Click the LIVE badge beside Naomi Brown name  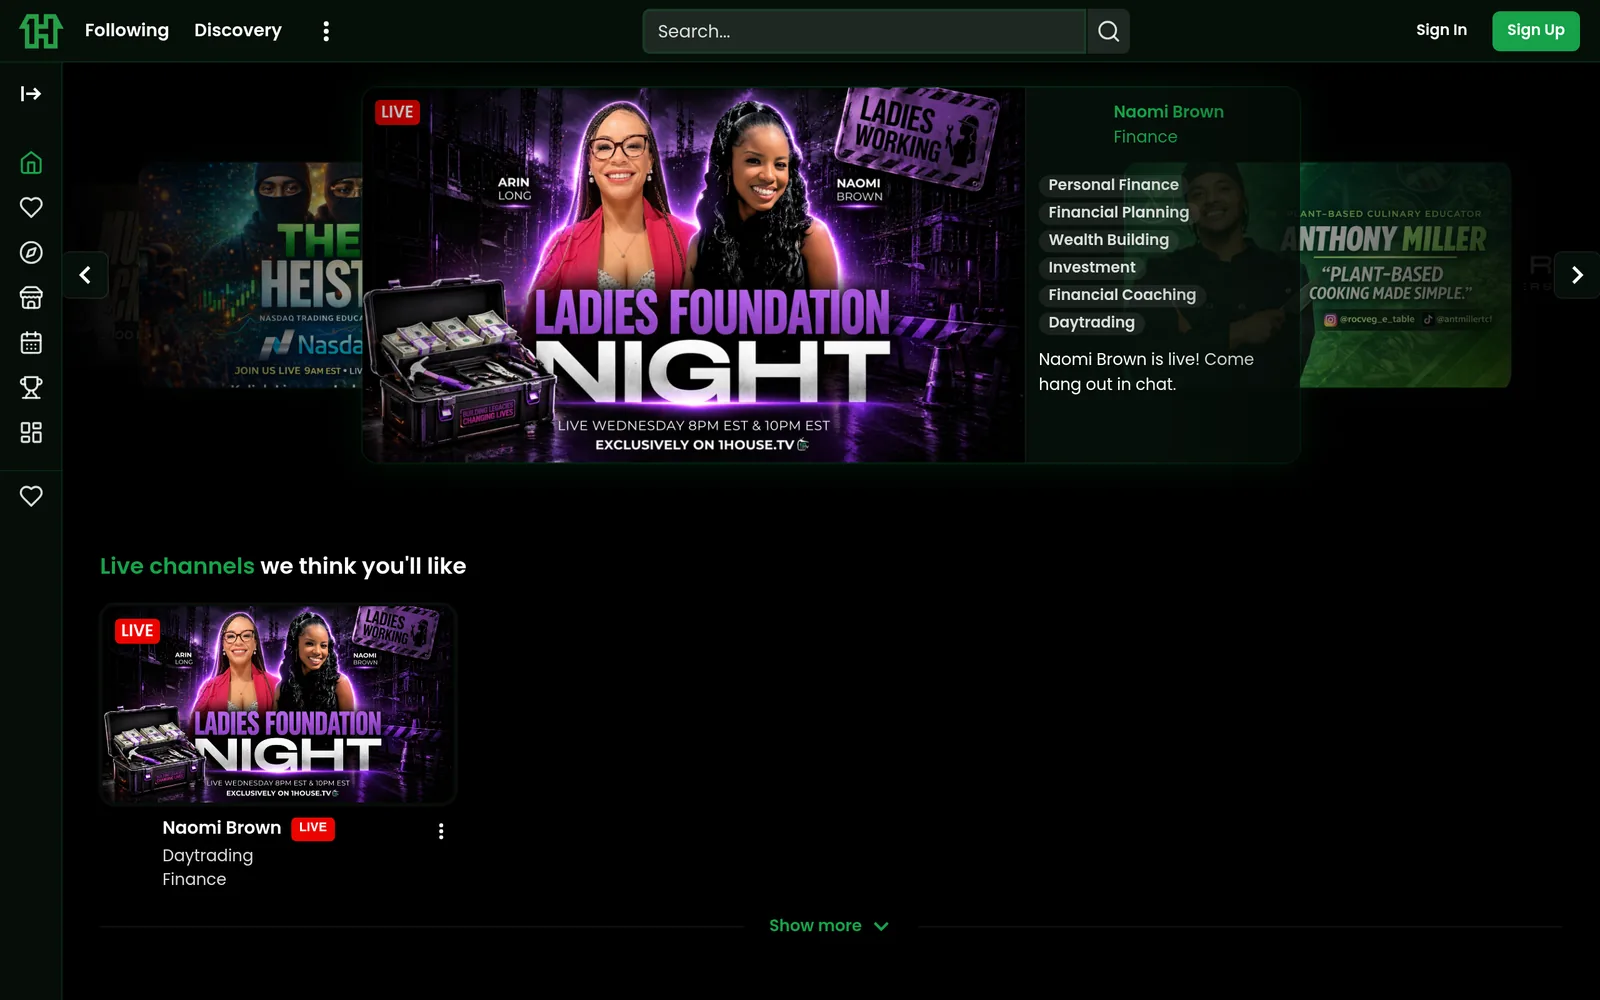(x=313, y=828)
